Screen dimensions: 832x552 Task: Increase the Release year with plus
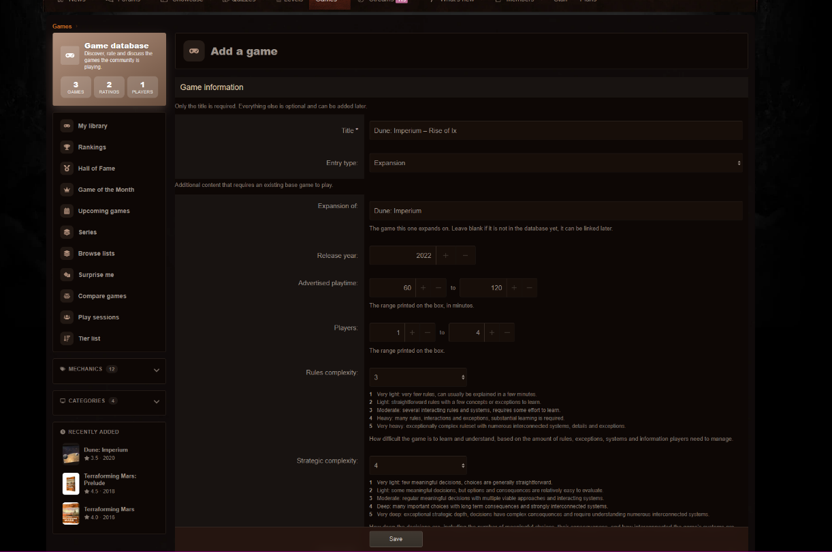(x=446, y=255)
